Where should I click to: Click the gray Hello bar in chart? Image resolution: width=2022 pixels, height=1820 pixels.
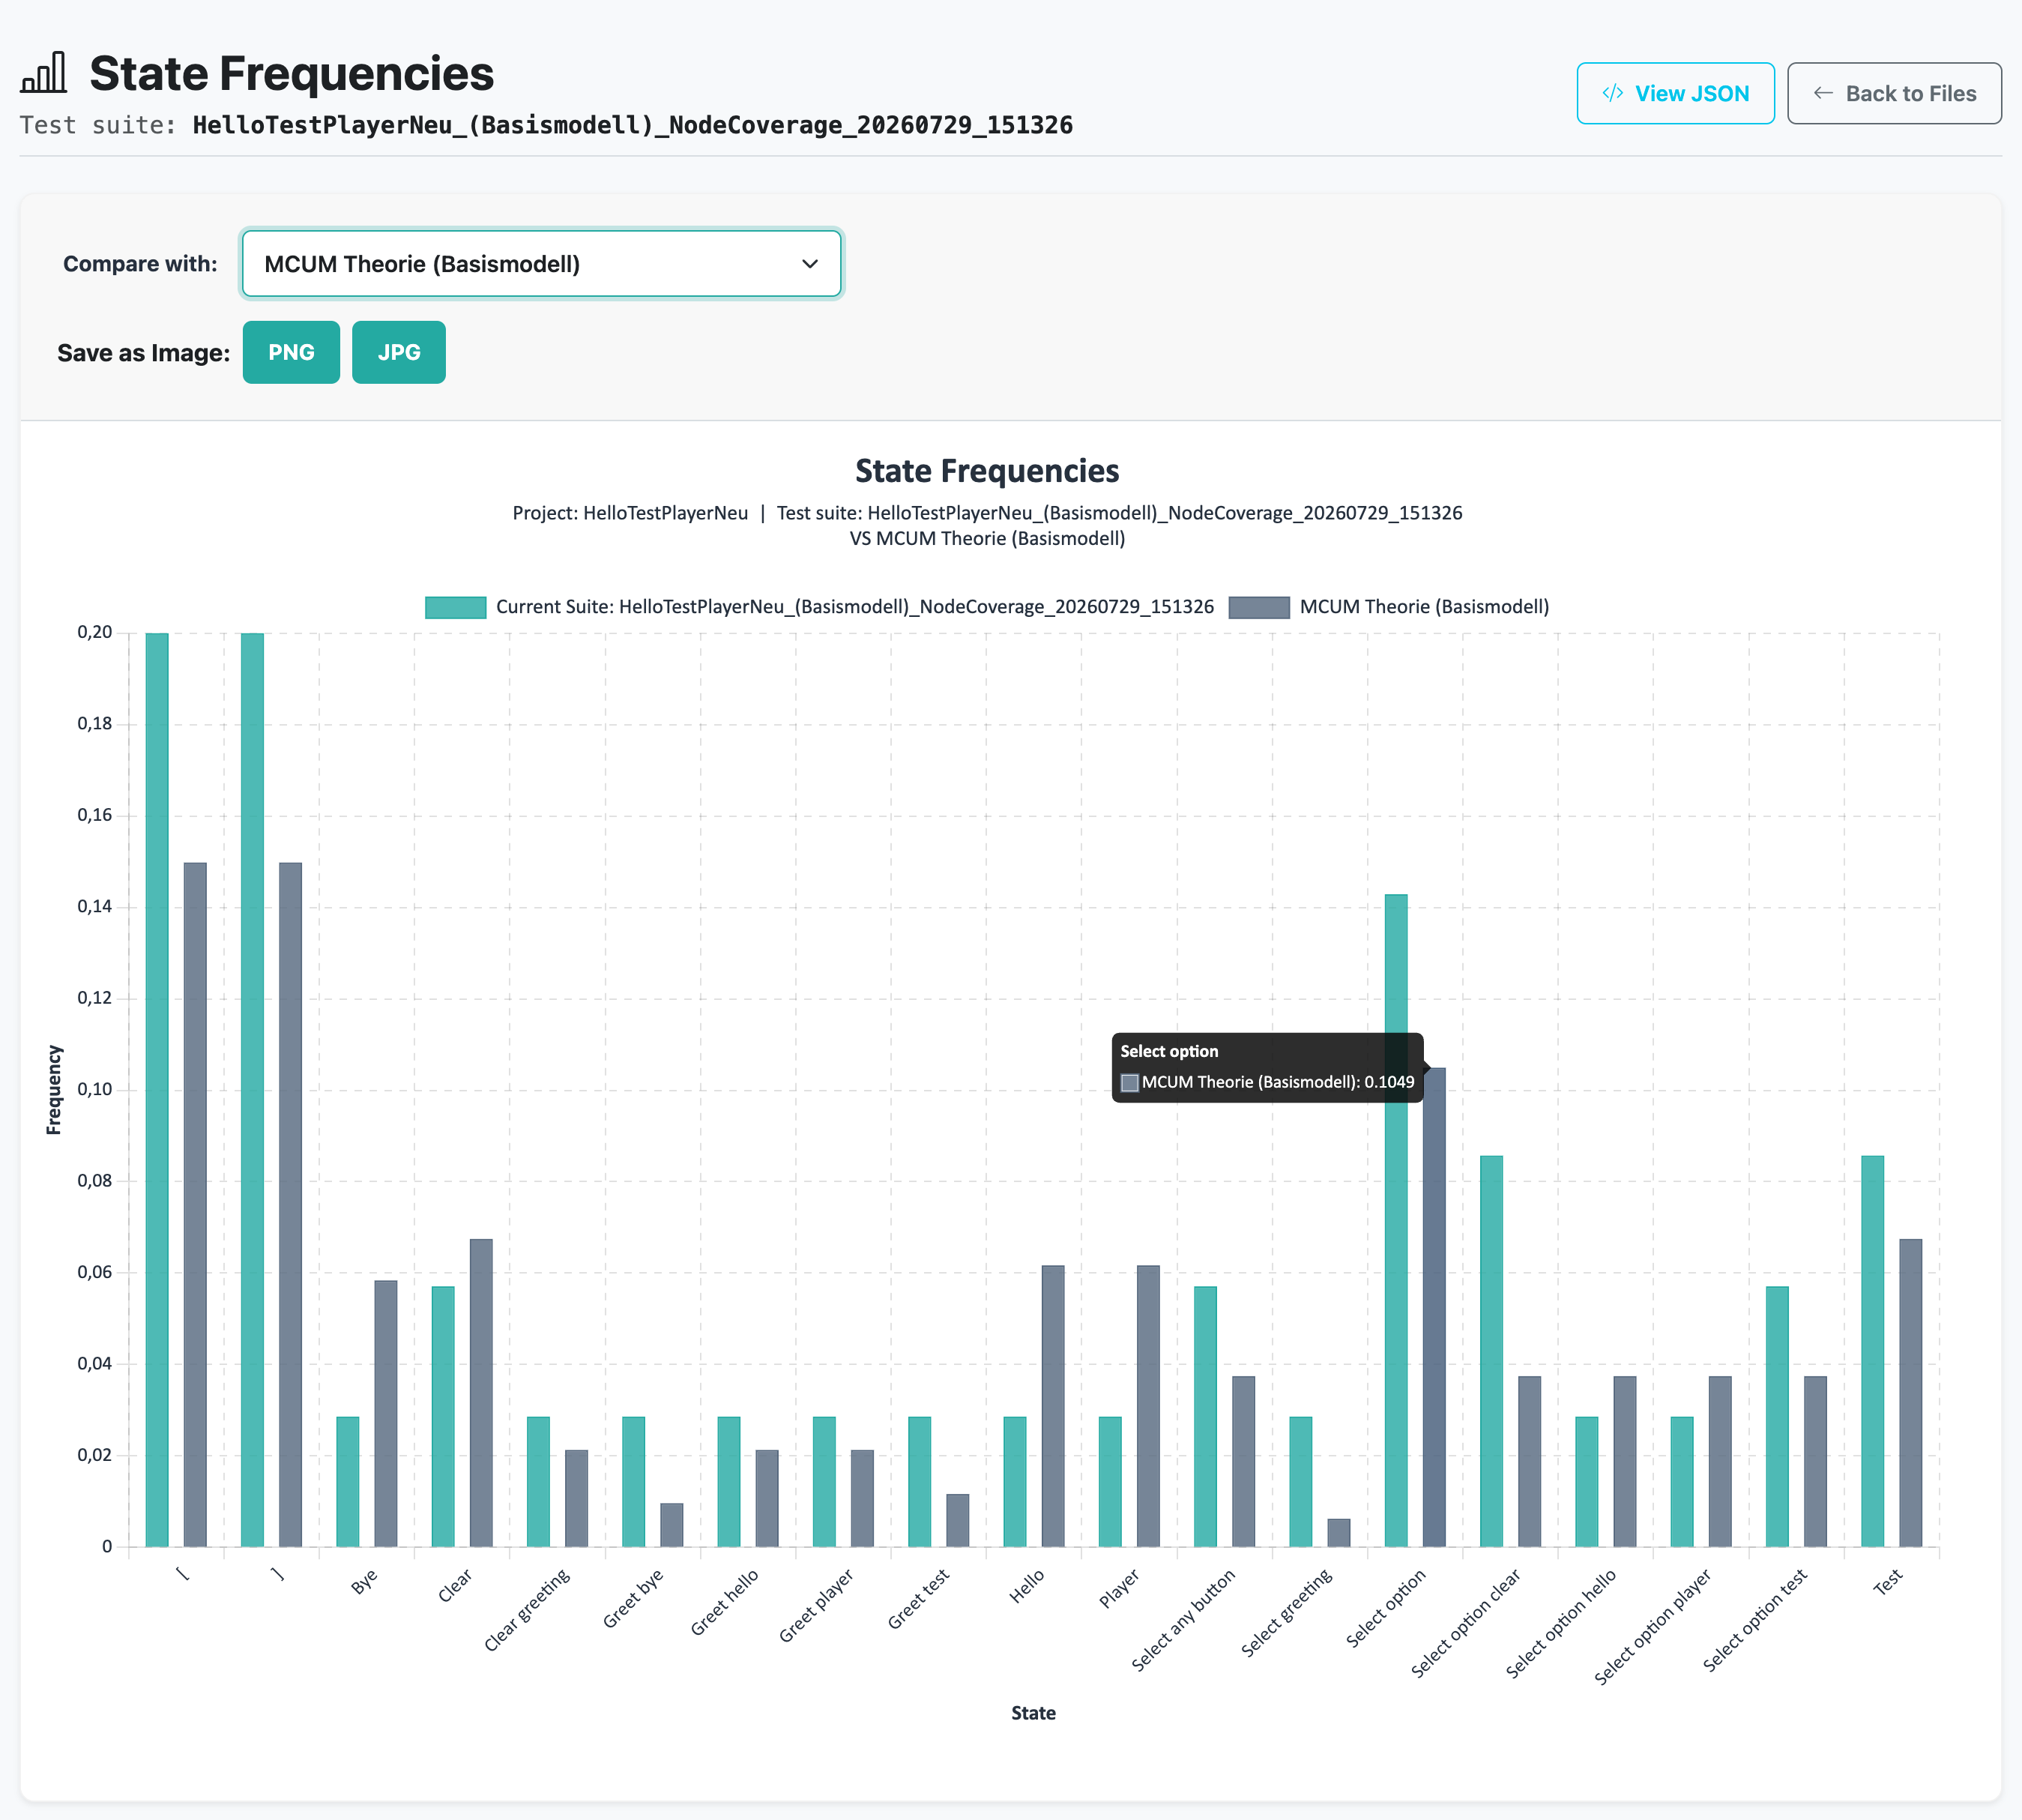click(x=1053, y=1406)
